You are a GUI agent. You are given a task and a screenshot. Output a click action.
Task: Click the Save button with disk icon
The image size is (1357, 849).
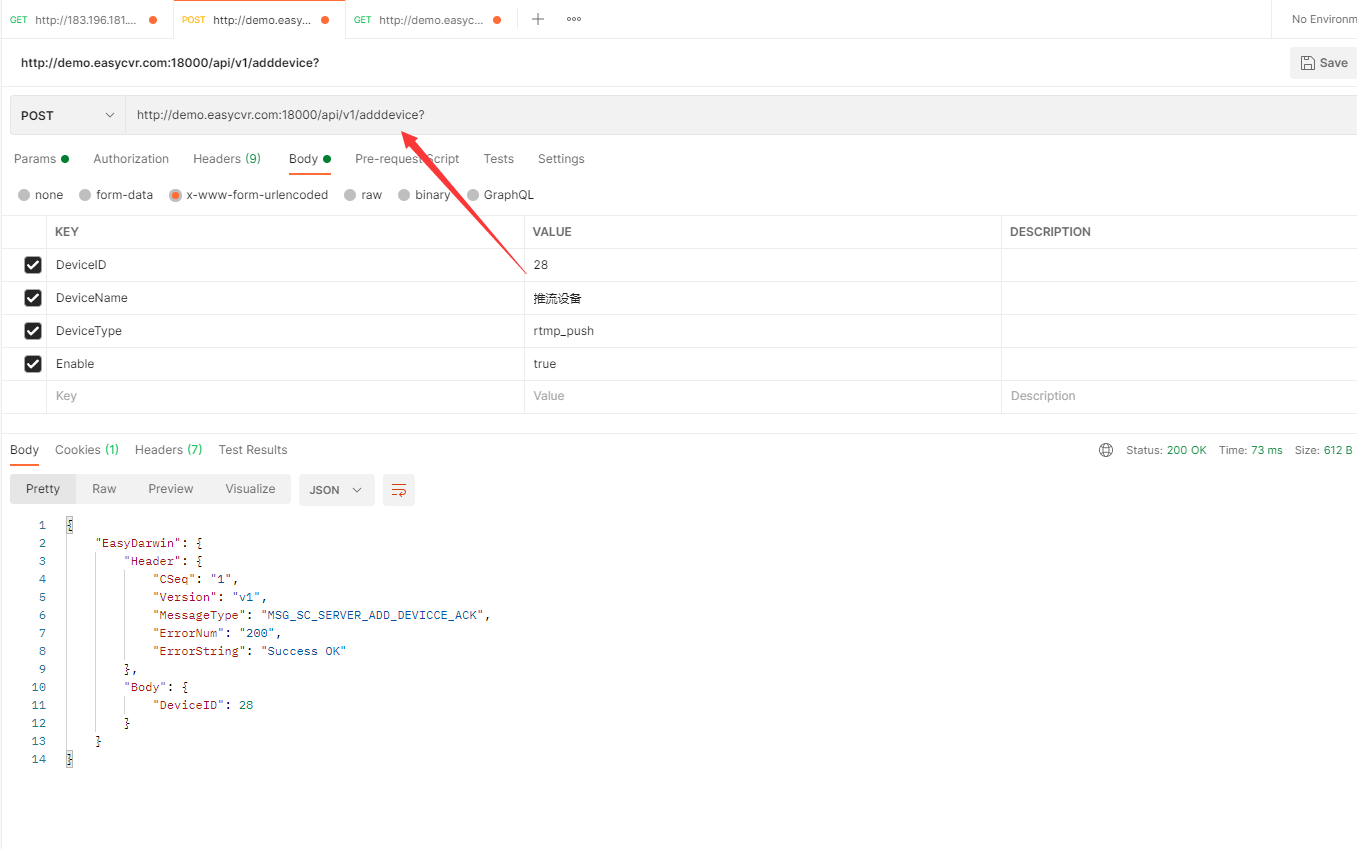(1323, 63)
